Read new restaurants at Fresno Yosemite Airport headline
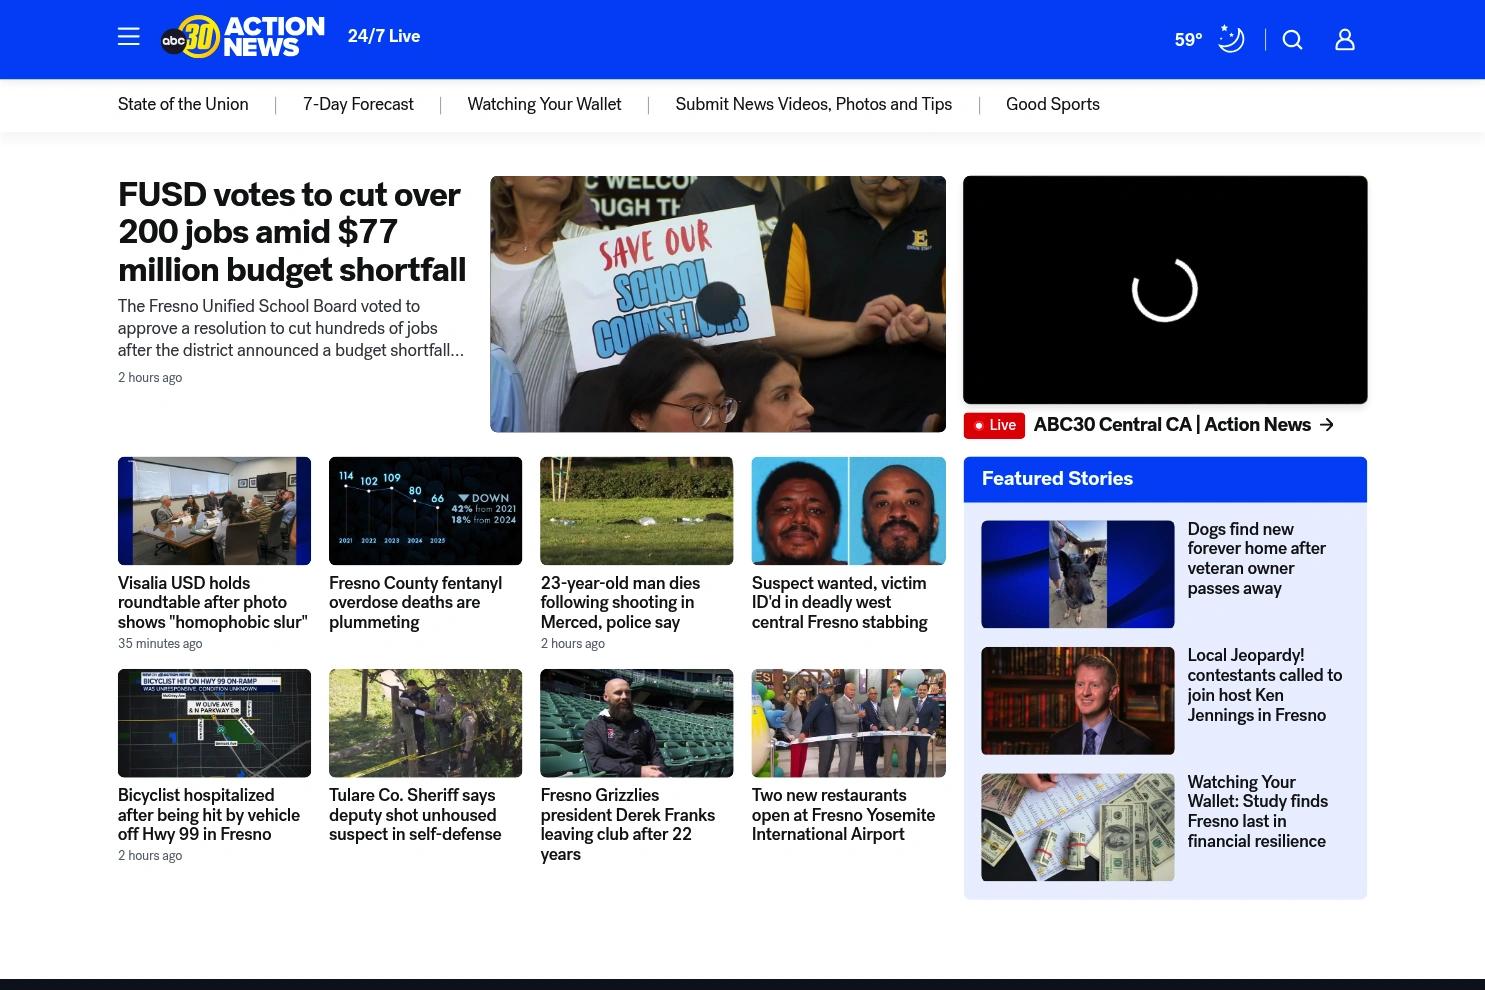Screen dimensions: 1485x990 pos(844,815)
